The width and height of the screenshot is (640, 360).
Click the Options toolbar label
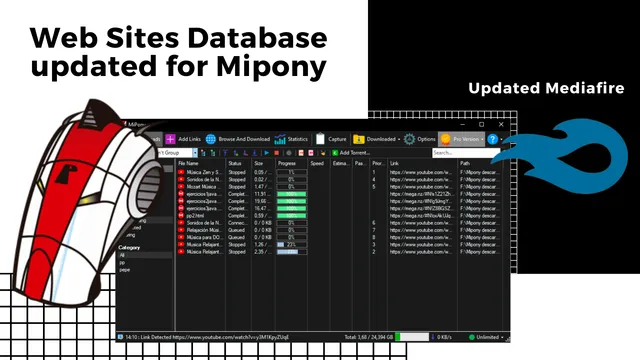[x=427, y=139]
